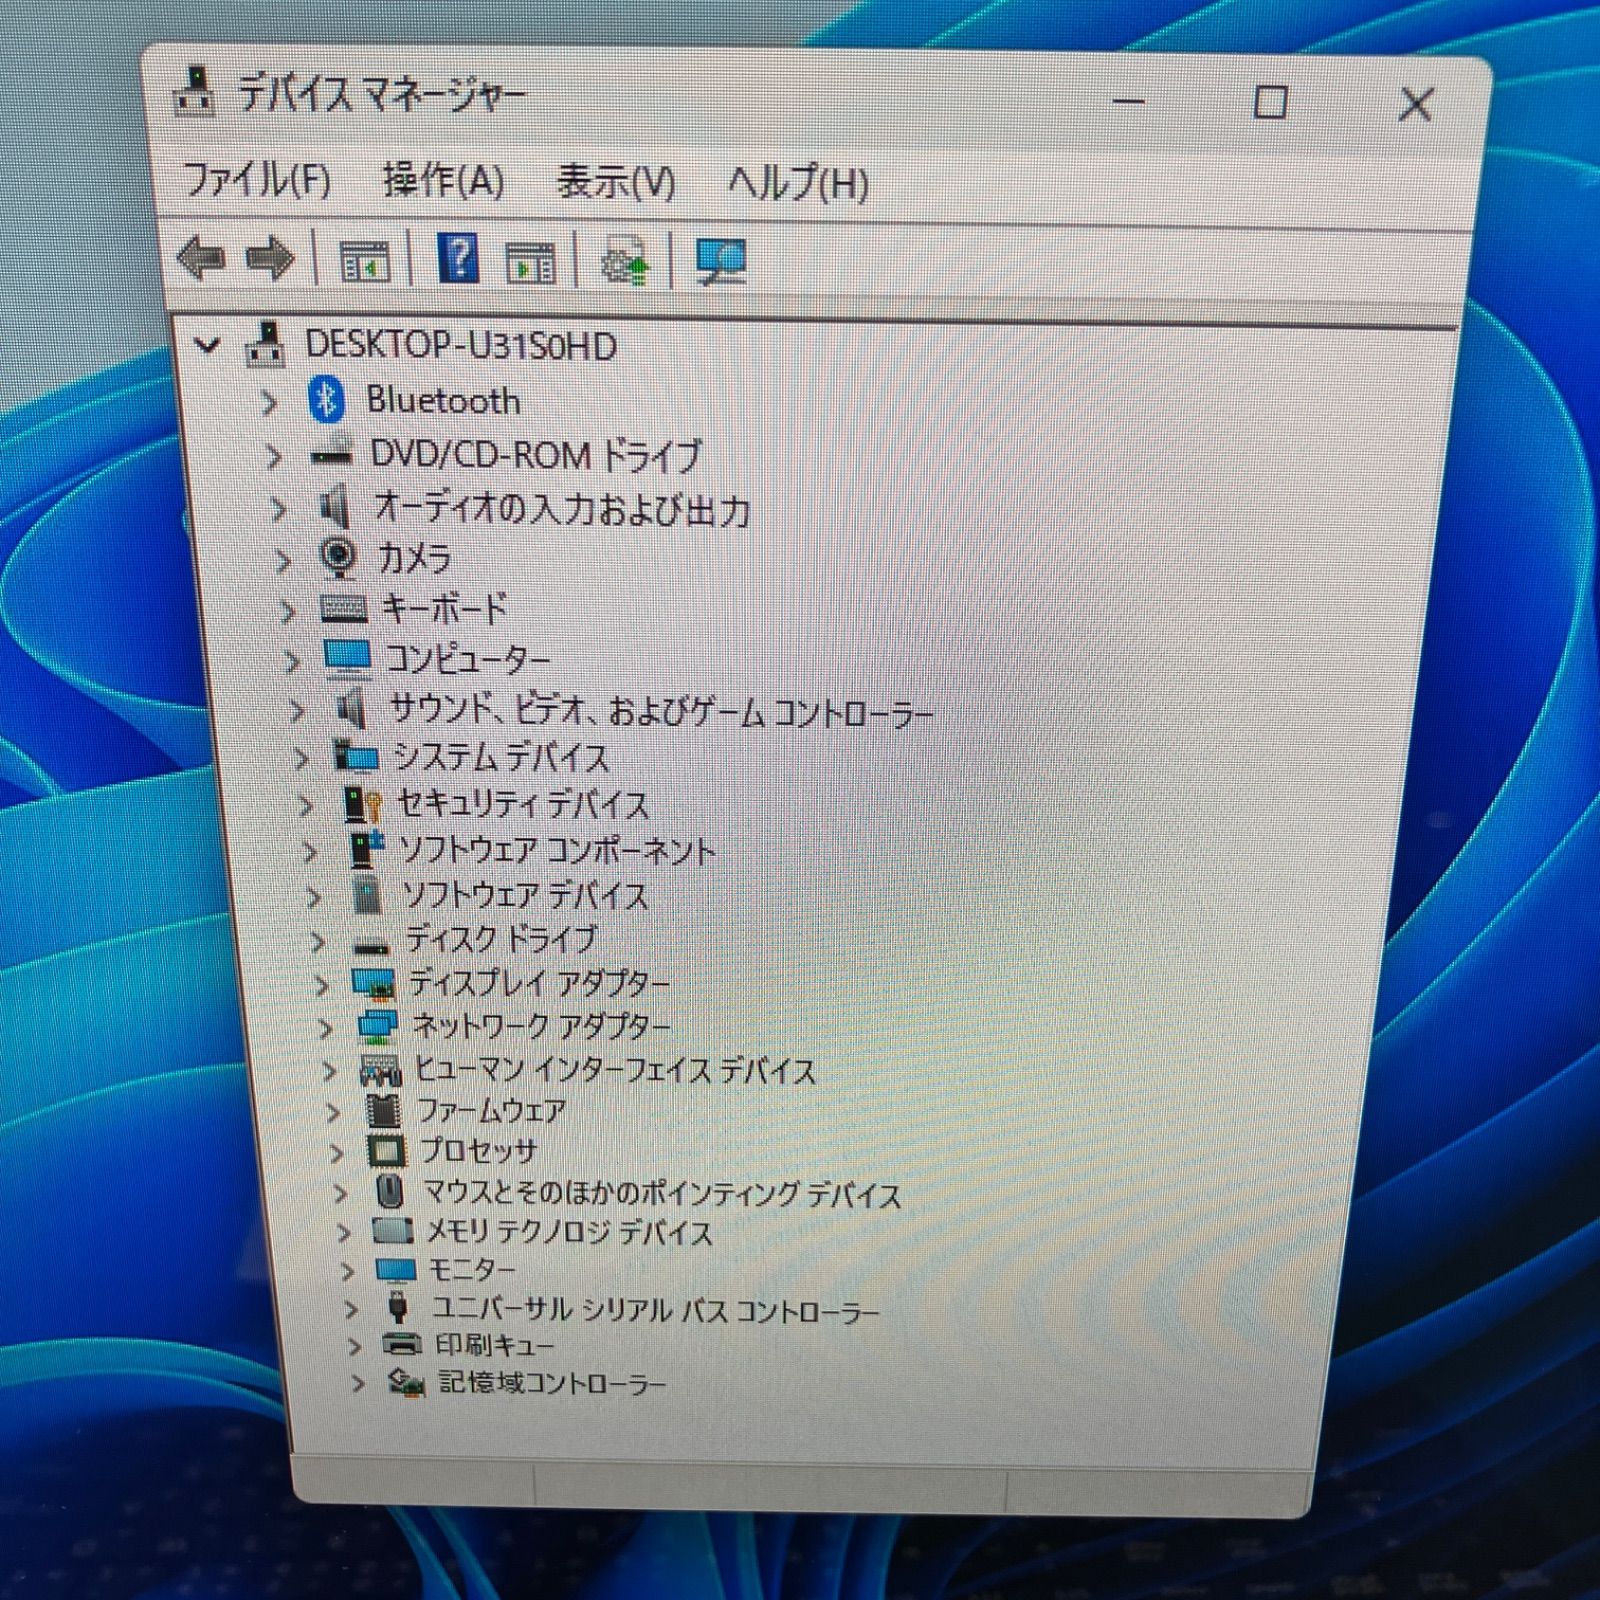The width and height of the screenshot is (1600, 1600).
Task: Open the ファイル(F) menu
Action: coord(257,181)
